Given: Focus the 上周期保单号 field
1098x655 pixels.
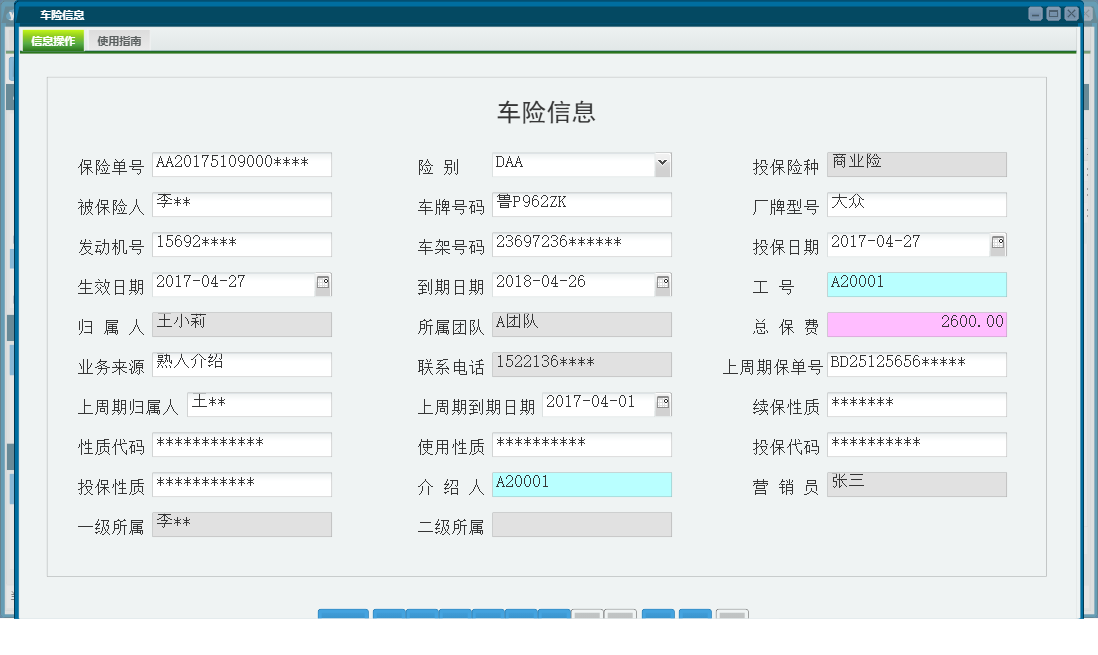Looking at the screenshot, I should [x=917, y=364].
